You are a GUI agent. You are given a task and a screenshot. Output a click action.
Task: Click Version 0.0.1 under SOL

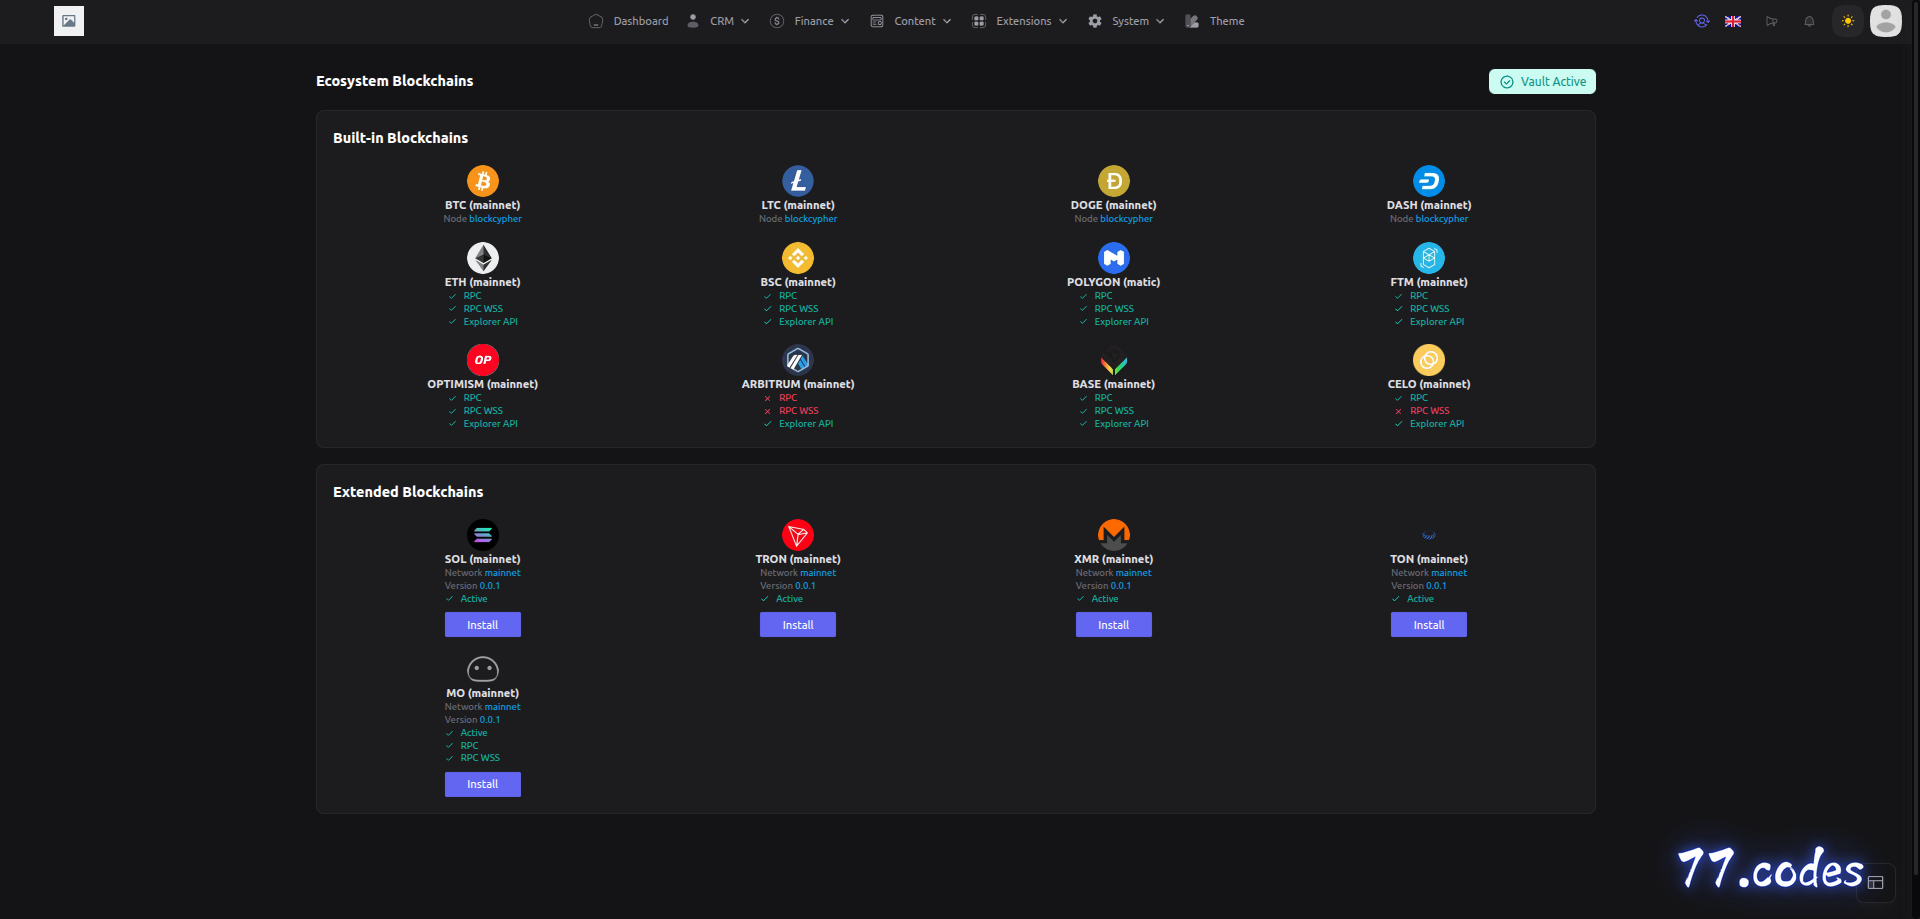click(x=472, y=586)
